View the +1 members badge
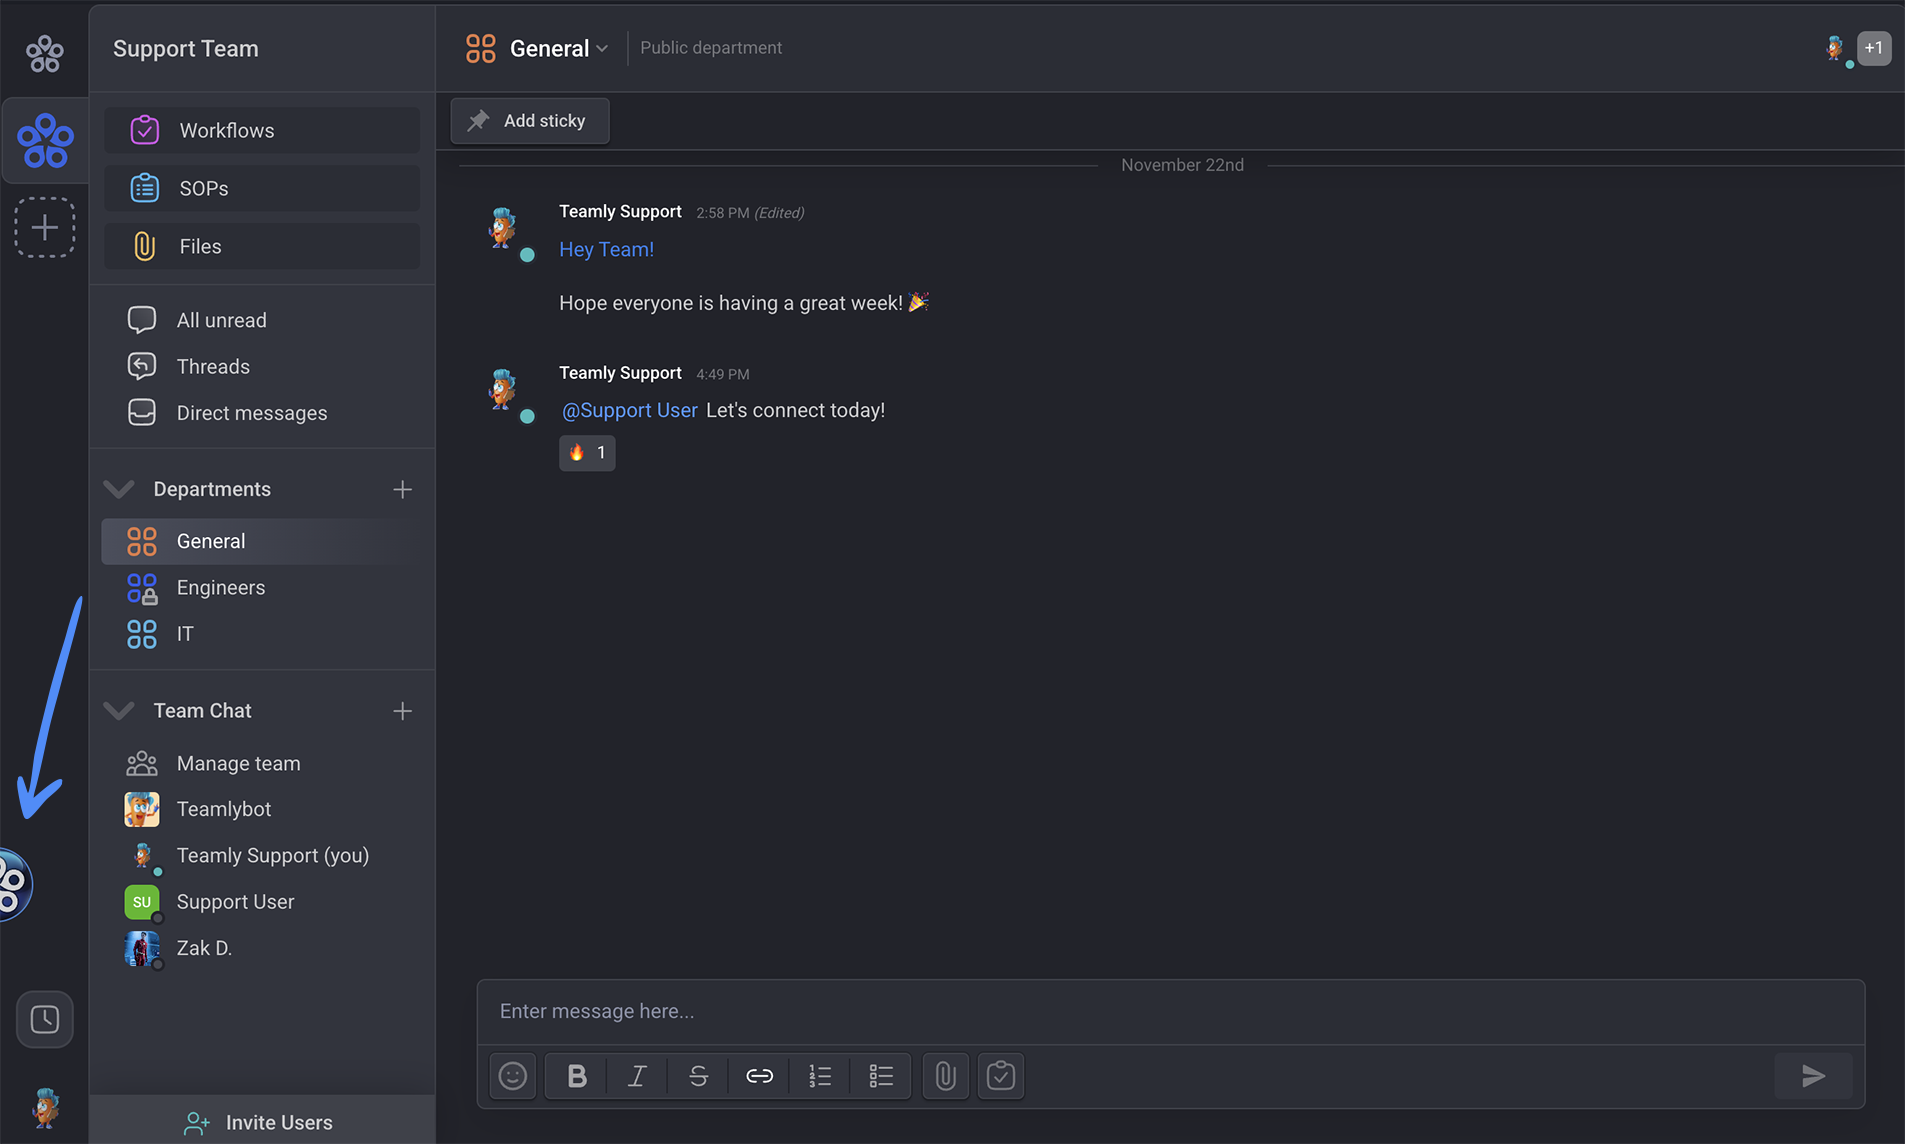The image size is (1905, 1144). [1873, 48]
